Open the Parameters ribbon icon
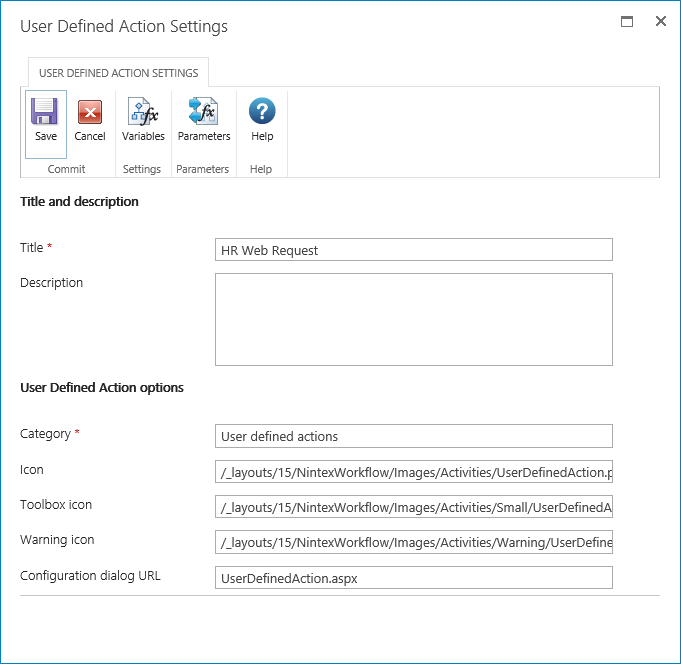 204,111
